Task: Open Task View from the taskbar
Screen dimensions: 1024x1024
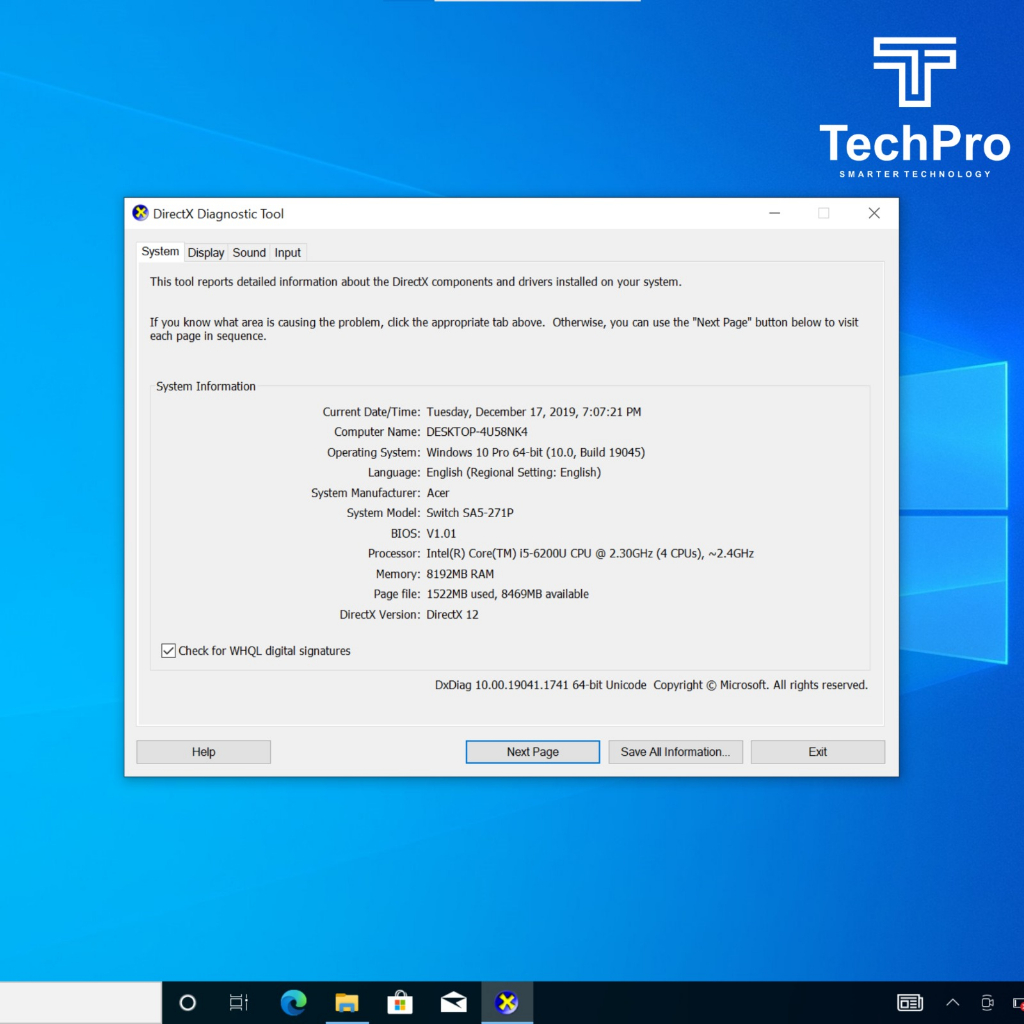Action: pos(239,1003)
